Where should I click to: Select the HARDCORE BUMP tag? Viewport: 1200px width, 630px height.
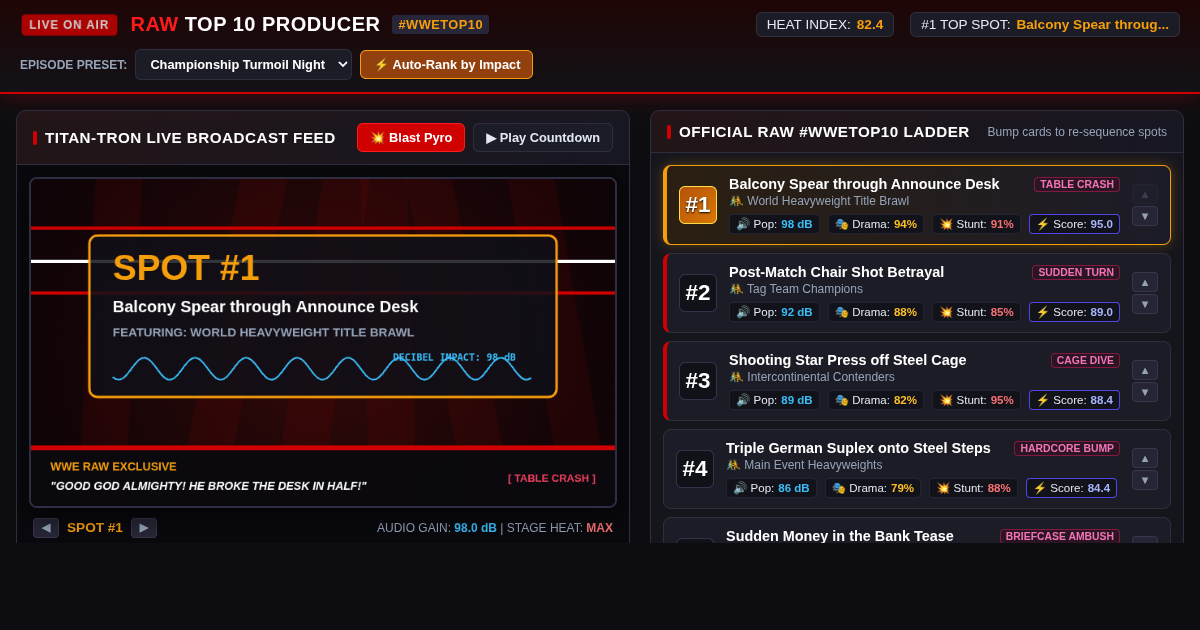[x=1067, y=448]
